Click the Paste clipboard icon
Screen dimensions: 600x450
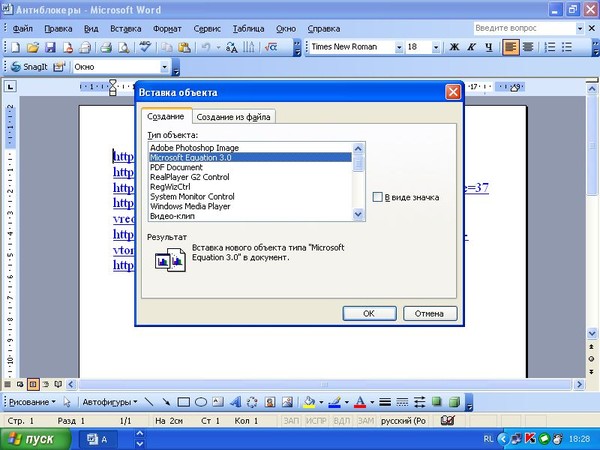184,47
